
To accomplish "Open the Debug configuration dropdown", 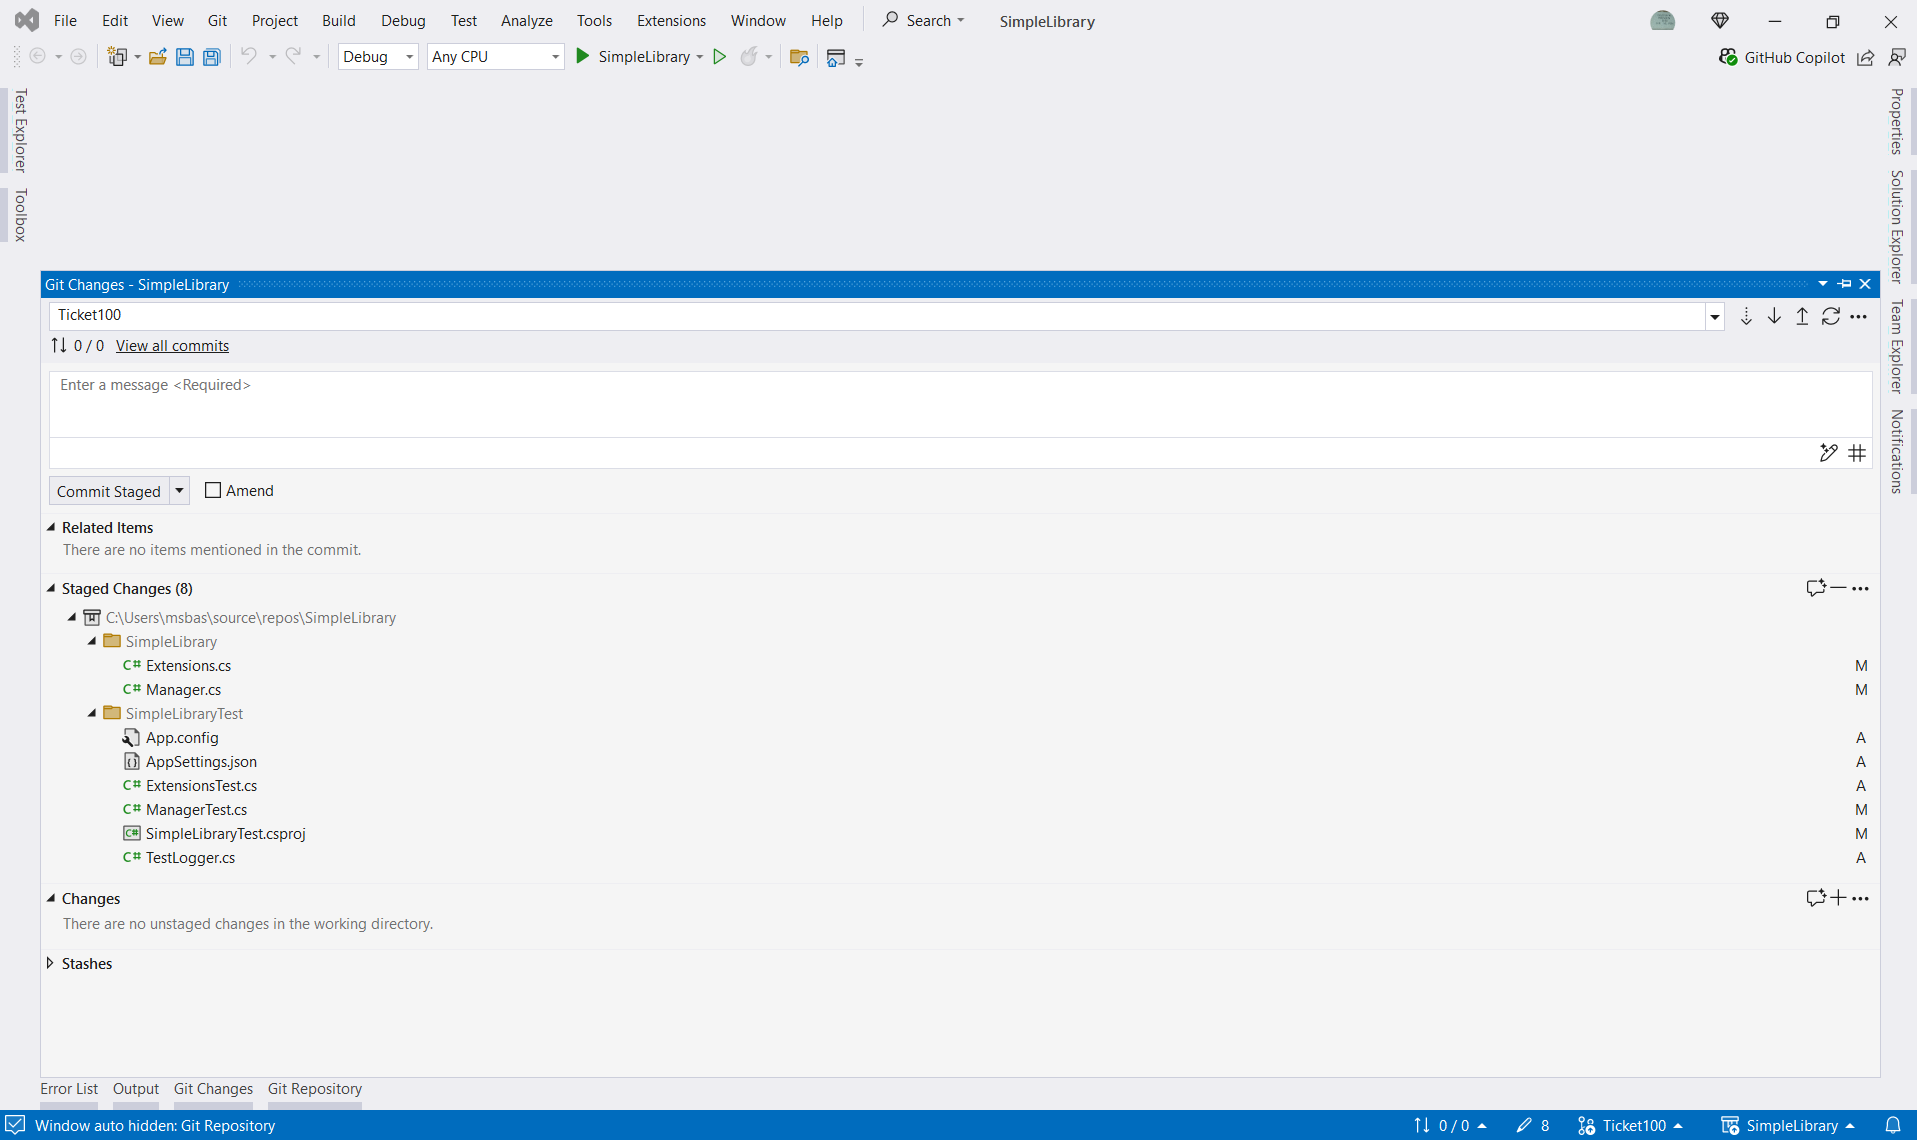I will (378, 57).
